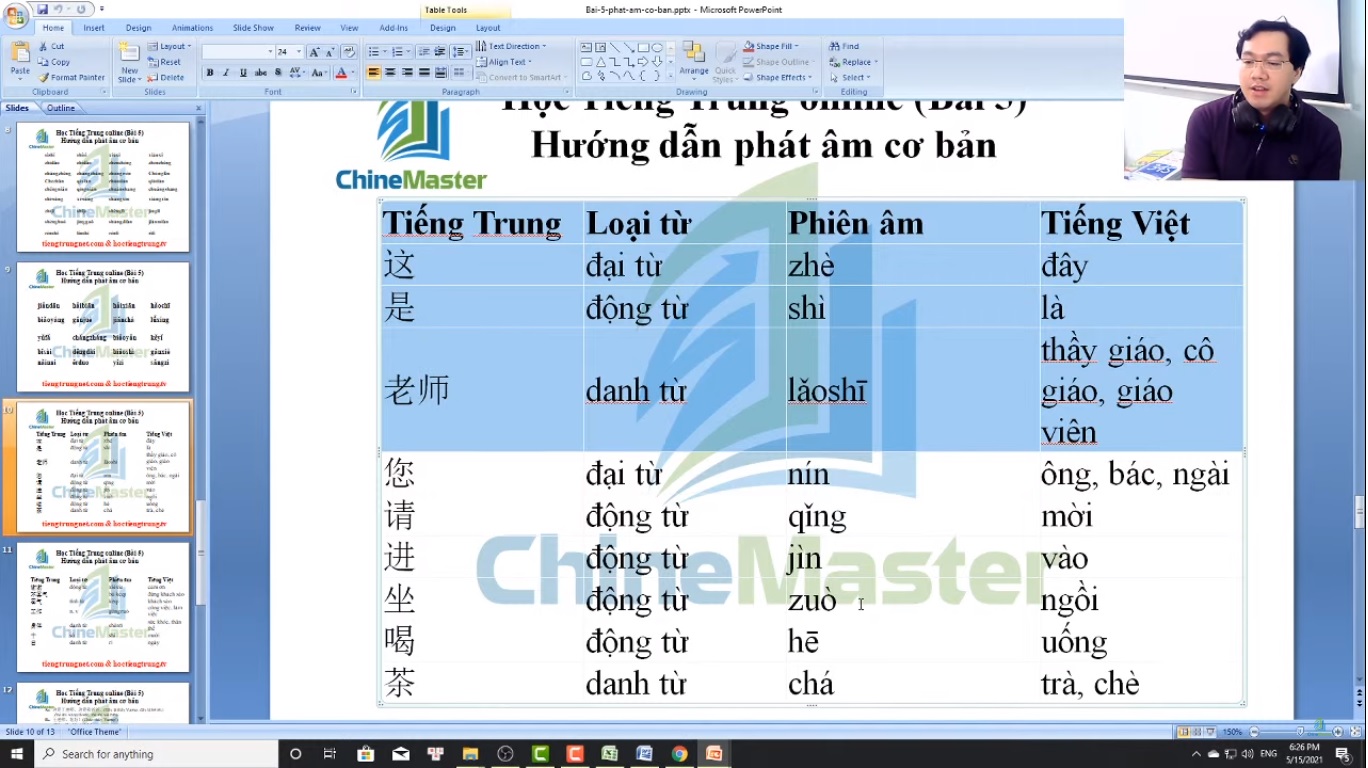Click the table cell 'trà, chè'
Screen dimensions: 1368x768
(1141, 683)
